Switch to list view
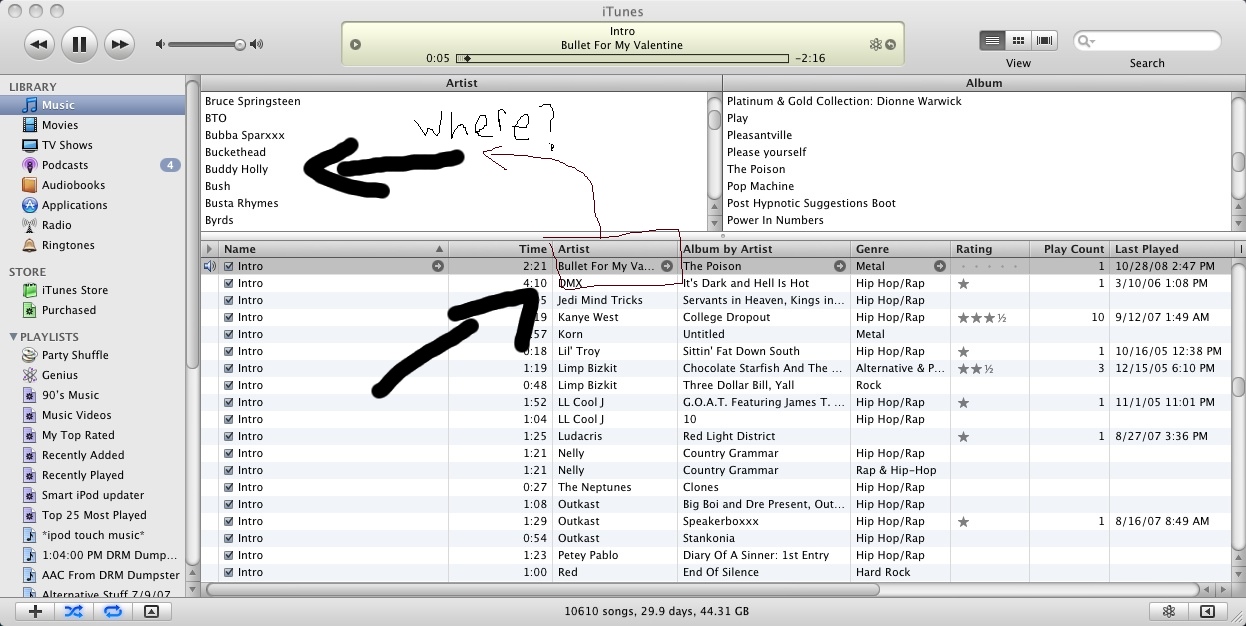The image size is (1246, 626). point(991,41)
